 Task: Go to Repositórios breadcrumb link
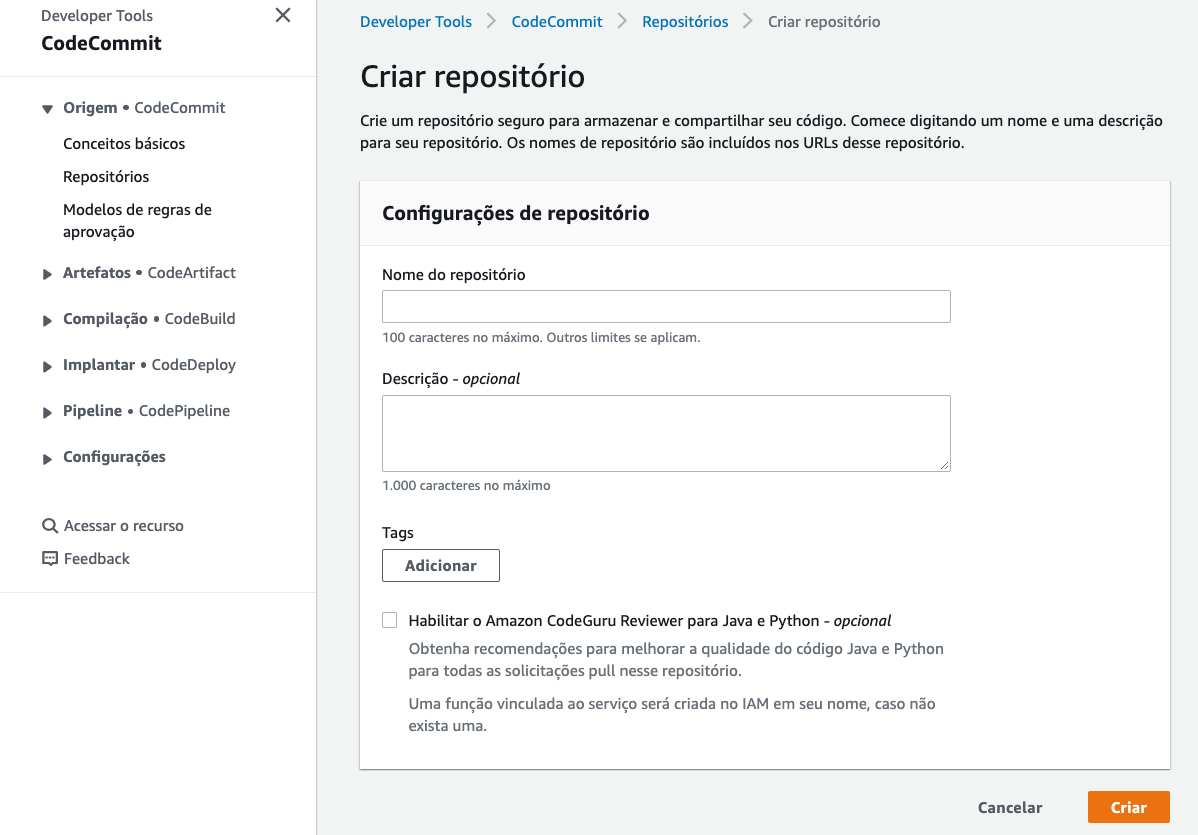(685, 21)
